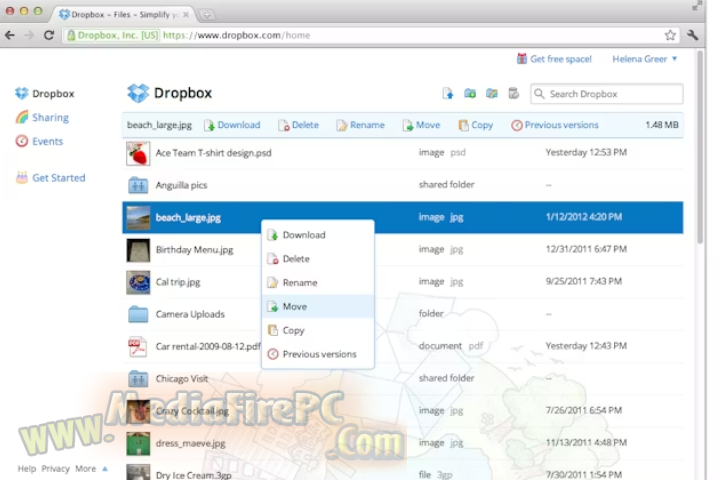Select the dress_maeve.jpg file name
This screenshot has width=720, height=480.
[191, 443]
